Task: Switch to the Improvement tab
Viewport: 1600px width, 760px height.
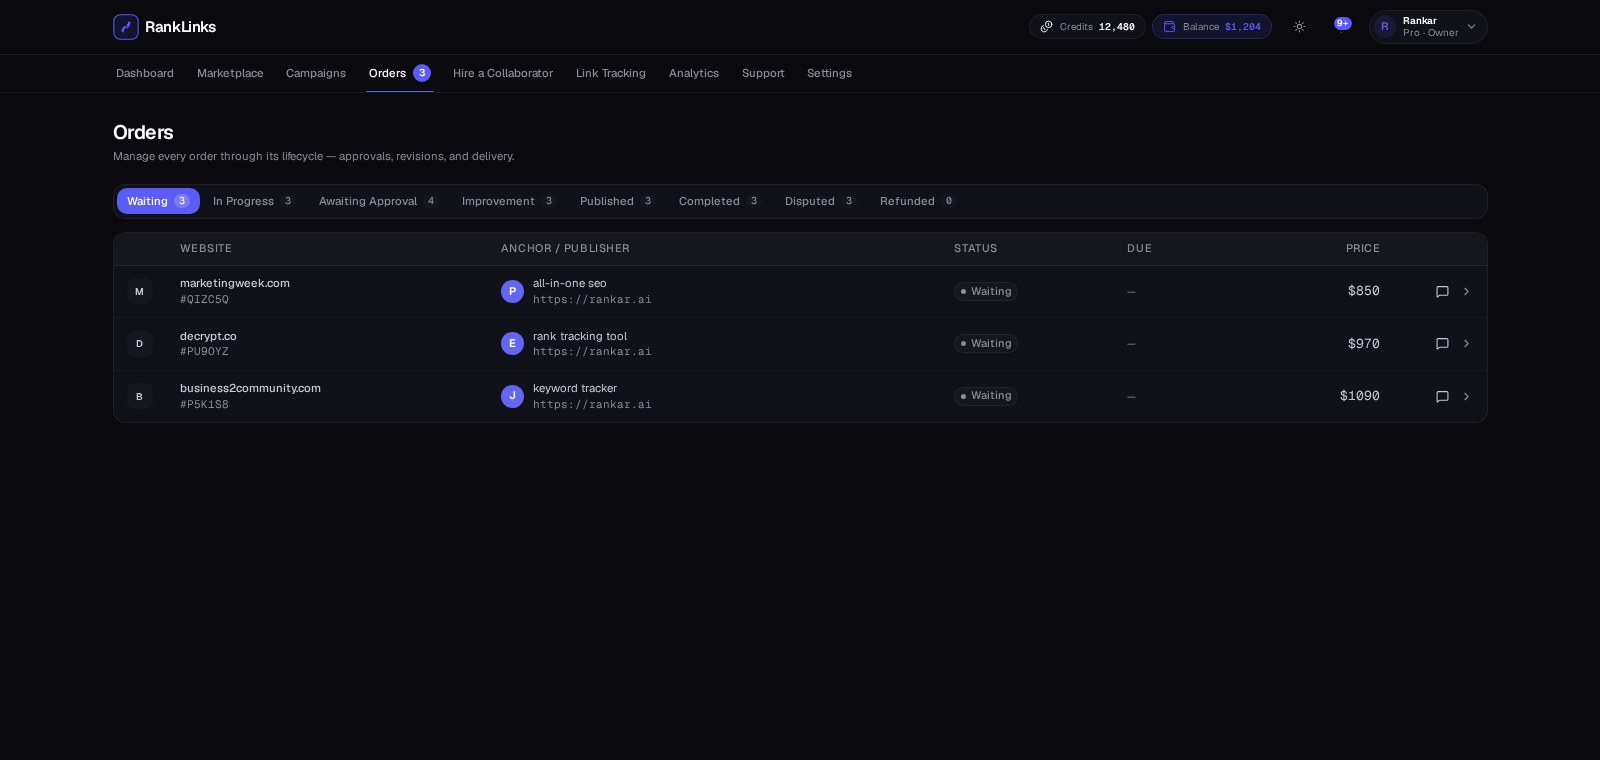Action: [x=508, y=201]
